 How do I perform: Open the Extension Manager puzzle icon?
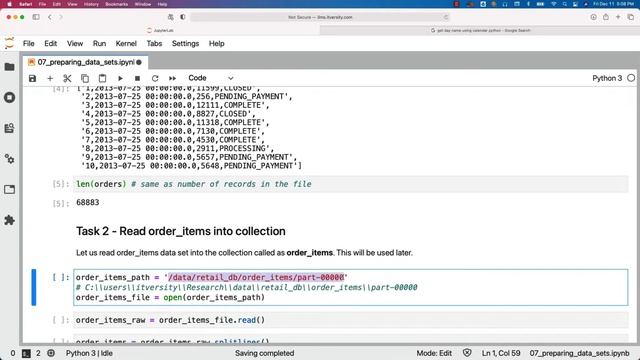[x=9, y=220]
